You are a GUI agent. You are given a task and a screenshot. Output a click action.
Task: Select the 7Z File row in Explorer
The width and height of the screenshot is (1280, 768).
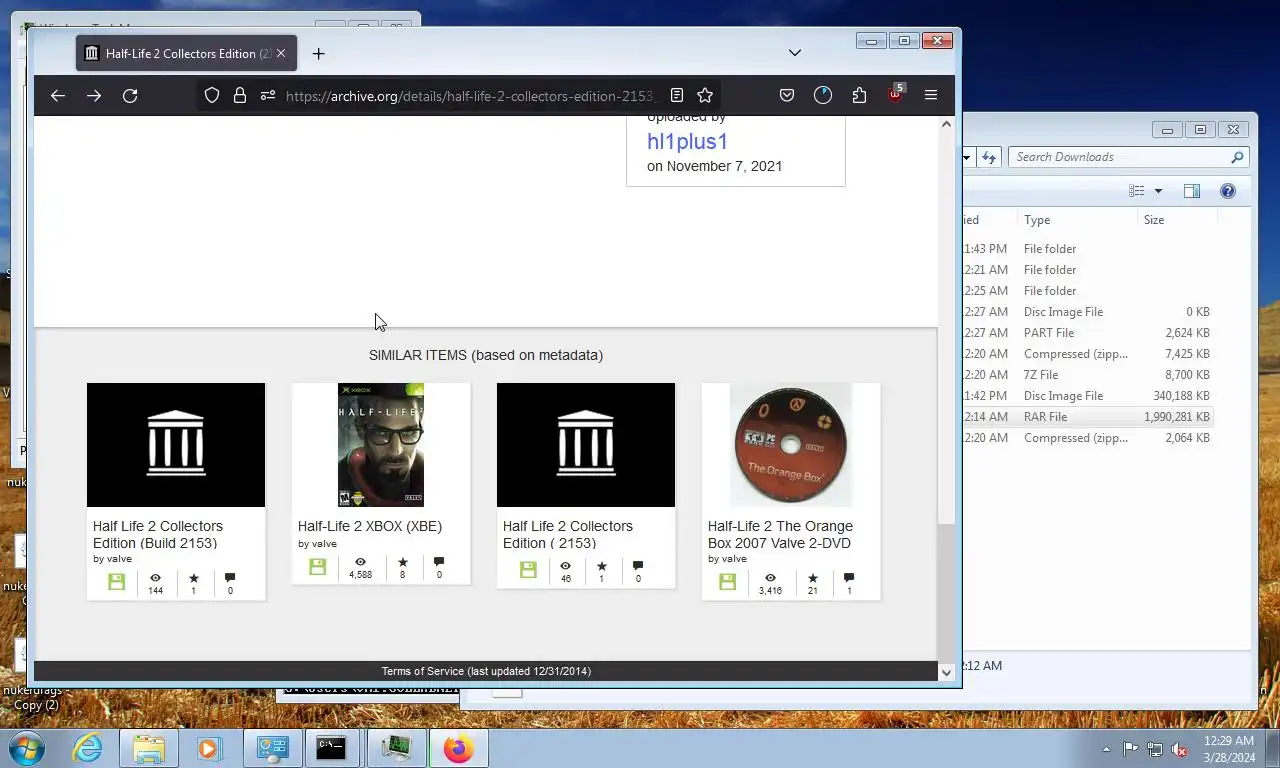tap(1088, 375)
